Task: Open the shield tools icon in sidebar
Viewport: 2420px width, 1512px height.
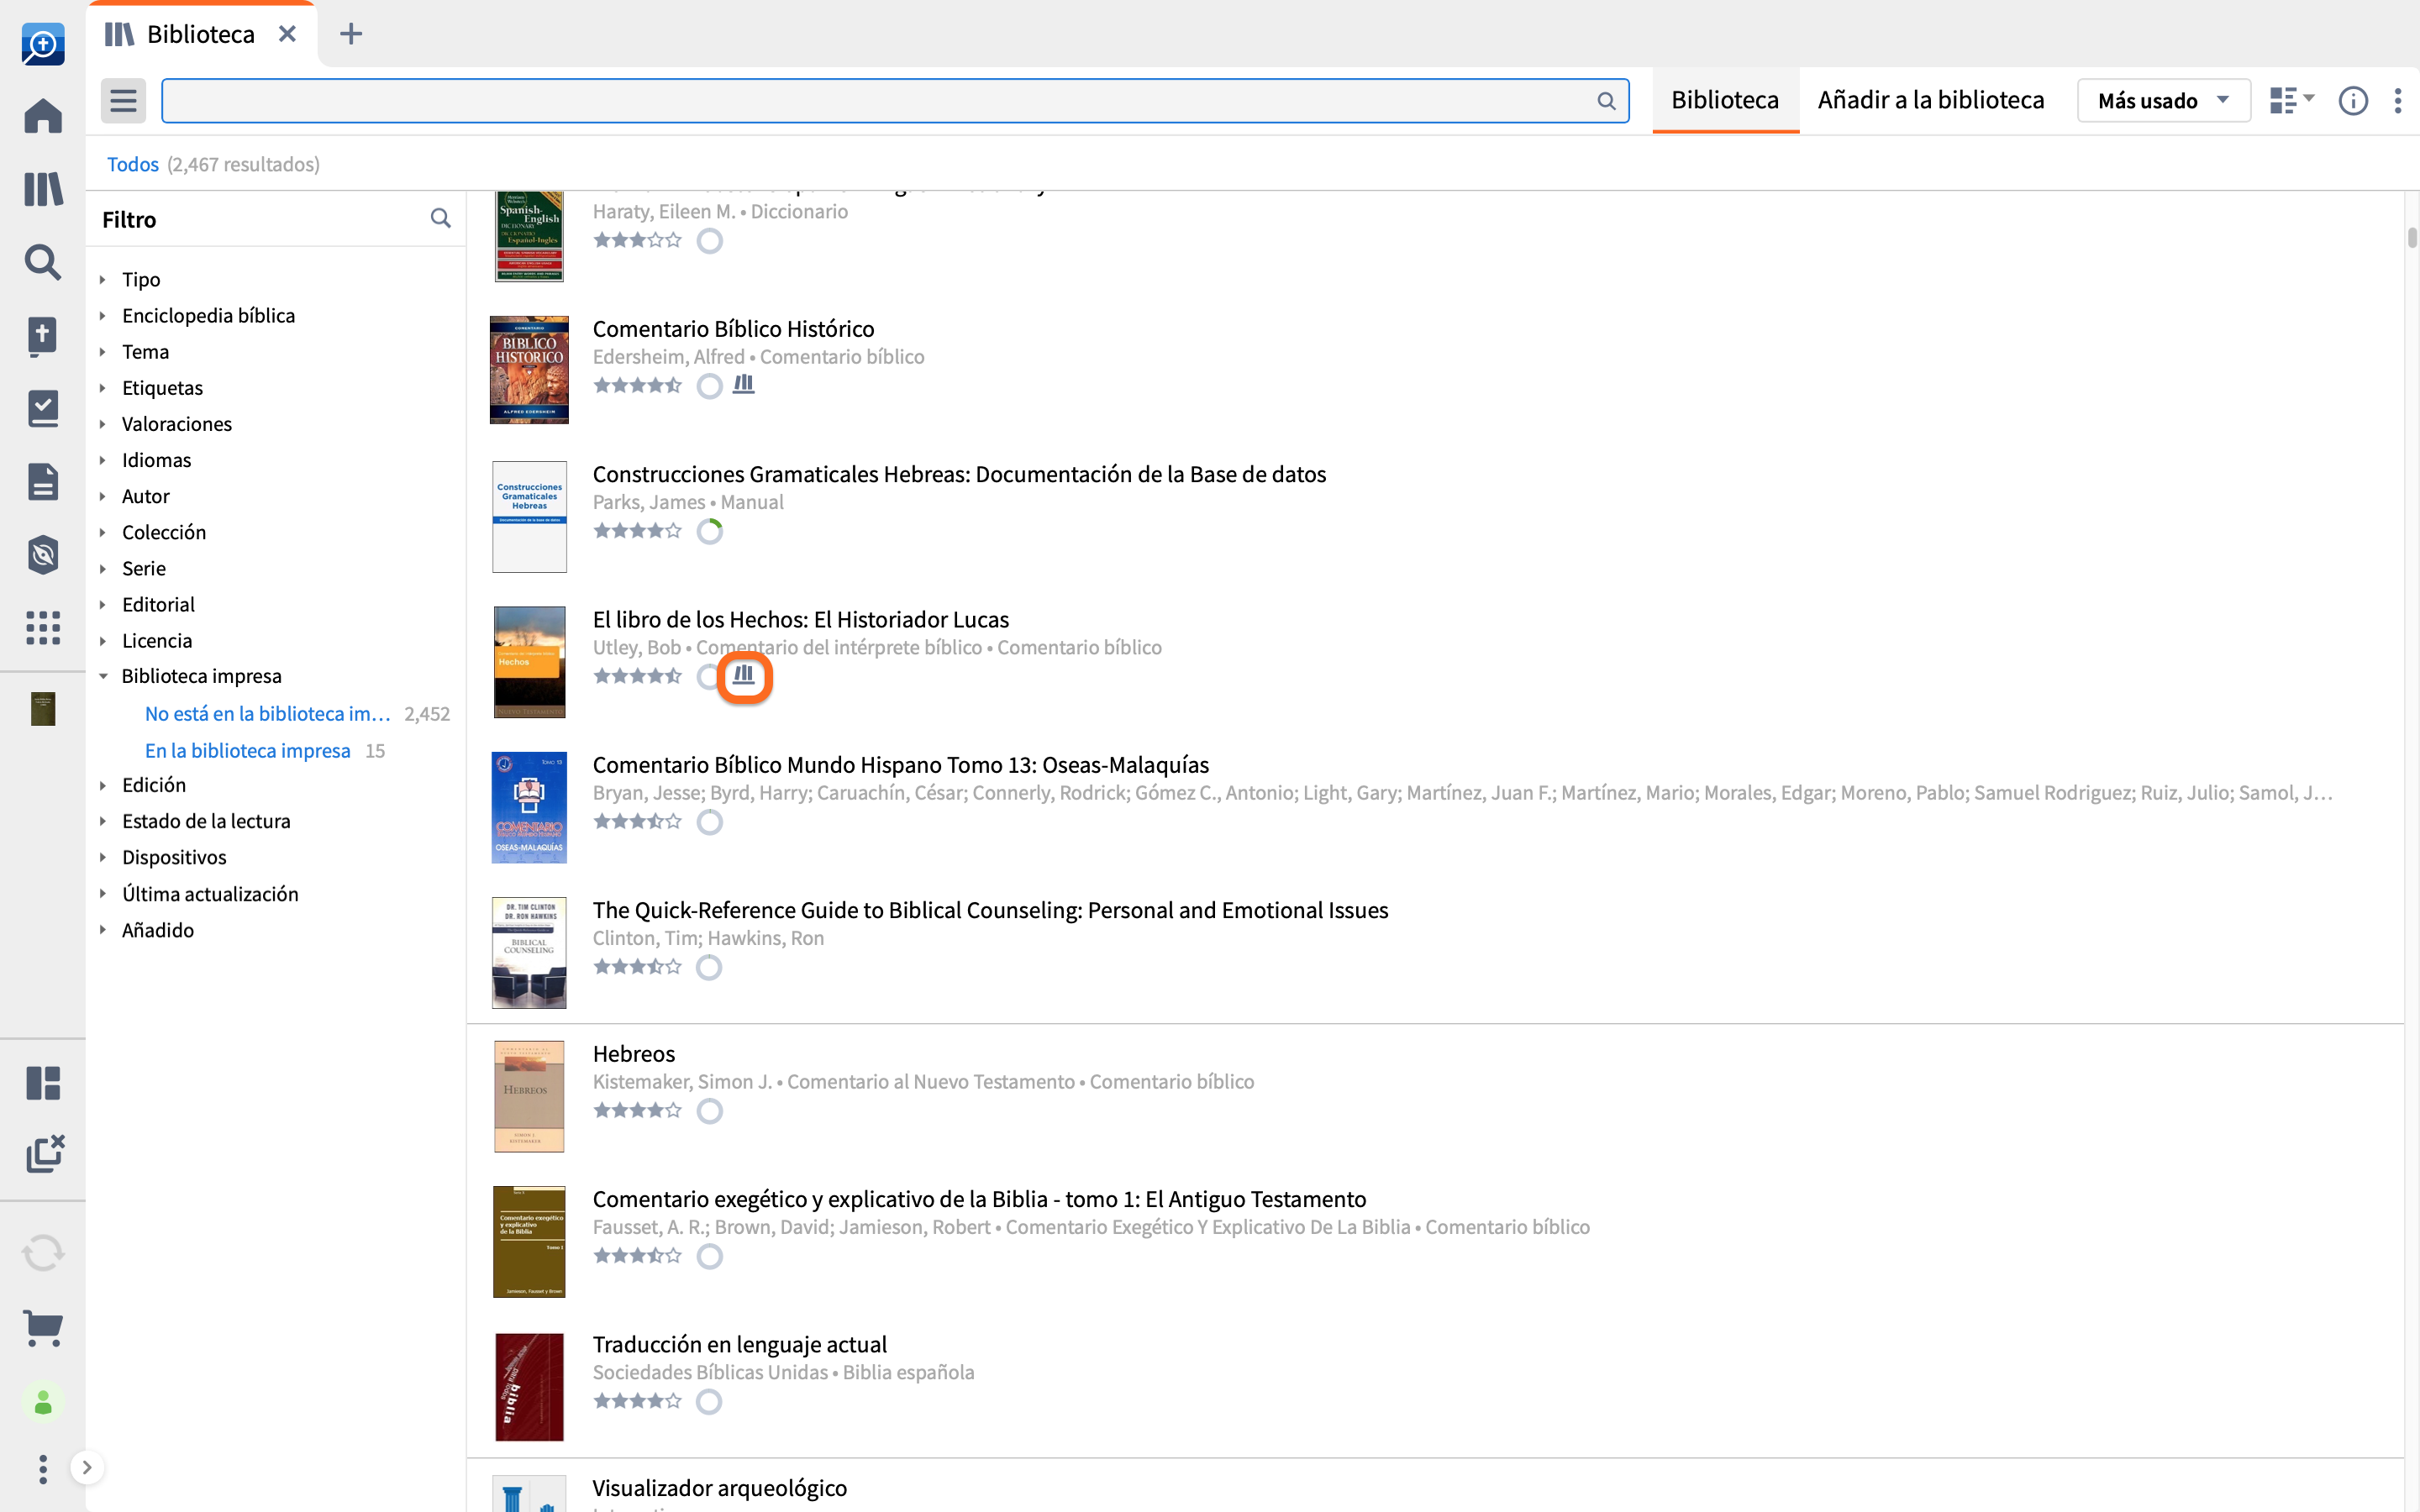Action: (x=43, y=554)
